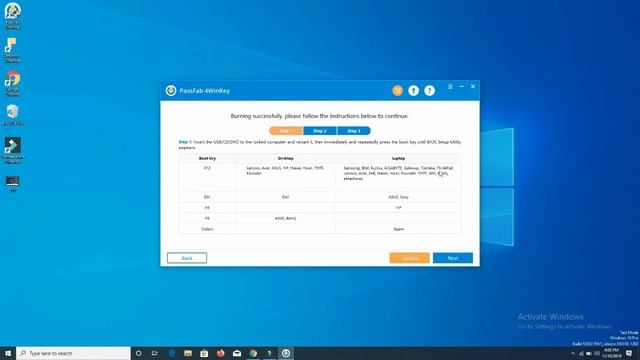Image resolution: width=640 pixels, height=360 pixels.
Task: Select the bottom monitor-shaped desktop icon
Action: [13, 183]
